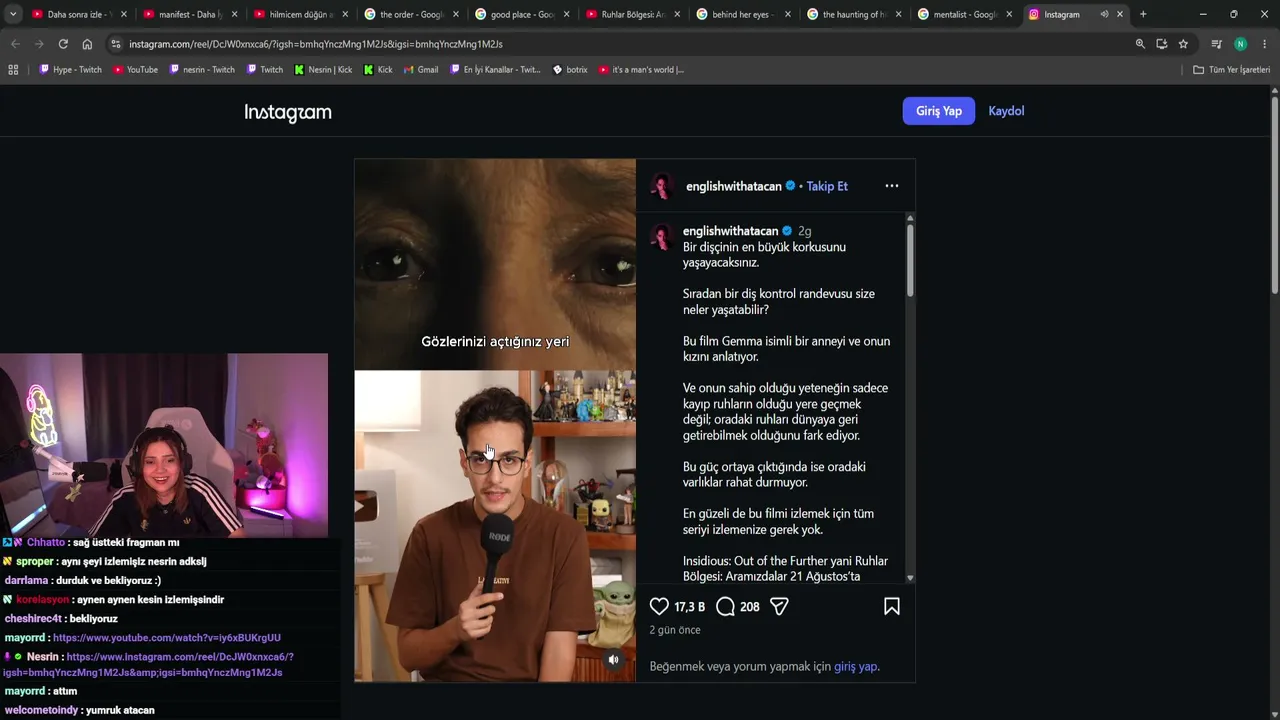Click the page vertical scrollbar thumb
1280x720 pixels.
click(x=1275, y=195)
